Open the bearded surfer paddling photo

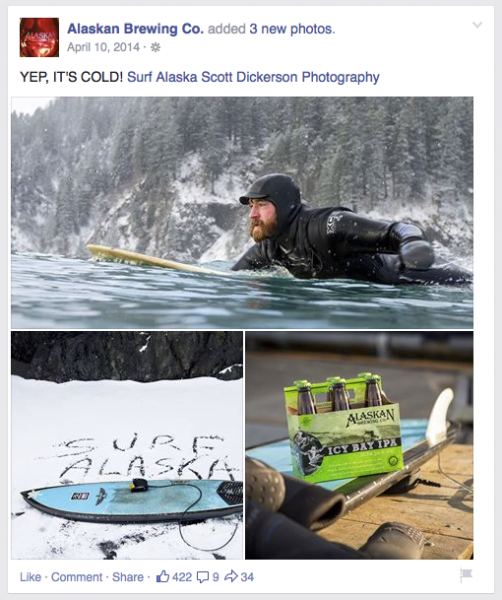[x=242, y=213]
